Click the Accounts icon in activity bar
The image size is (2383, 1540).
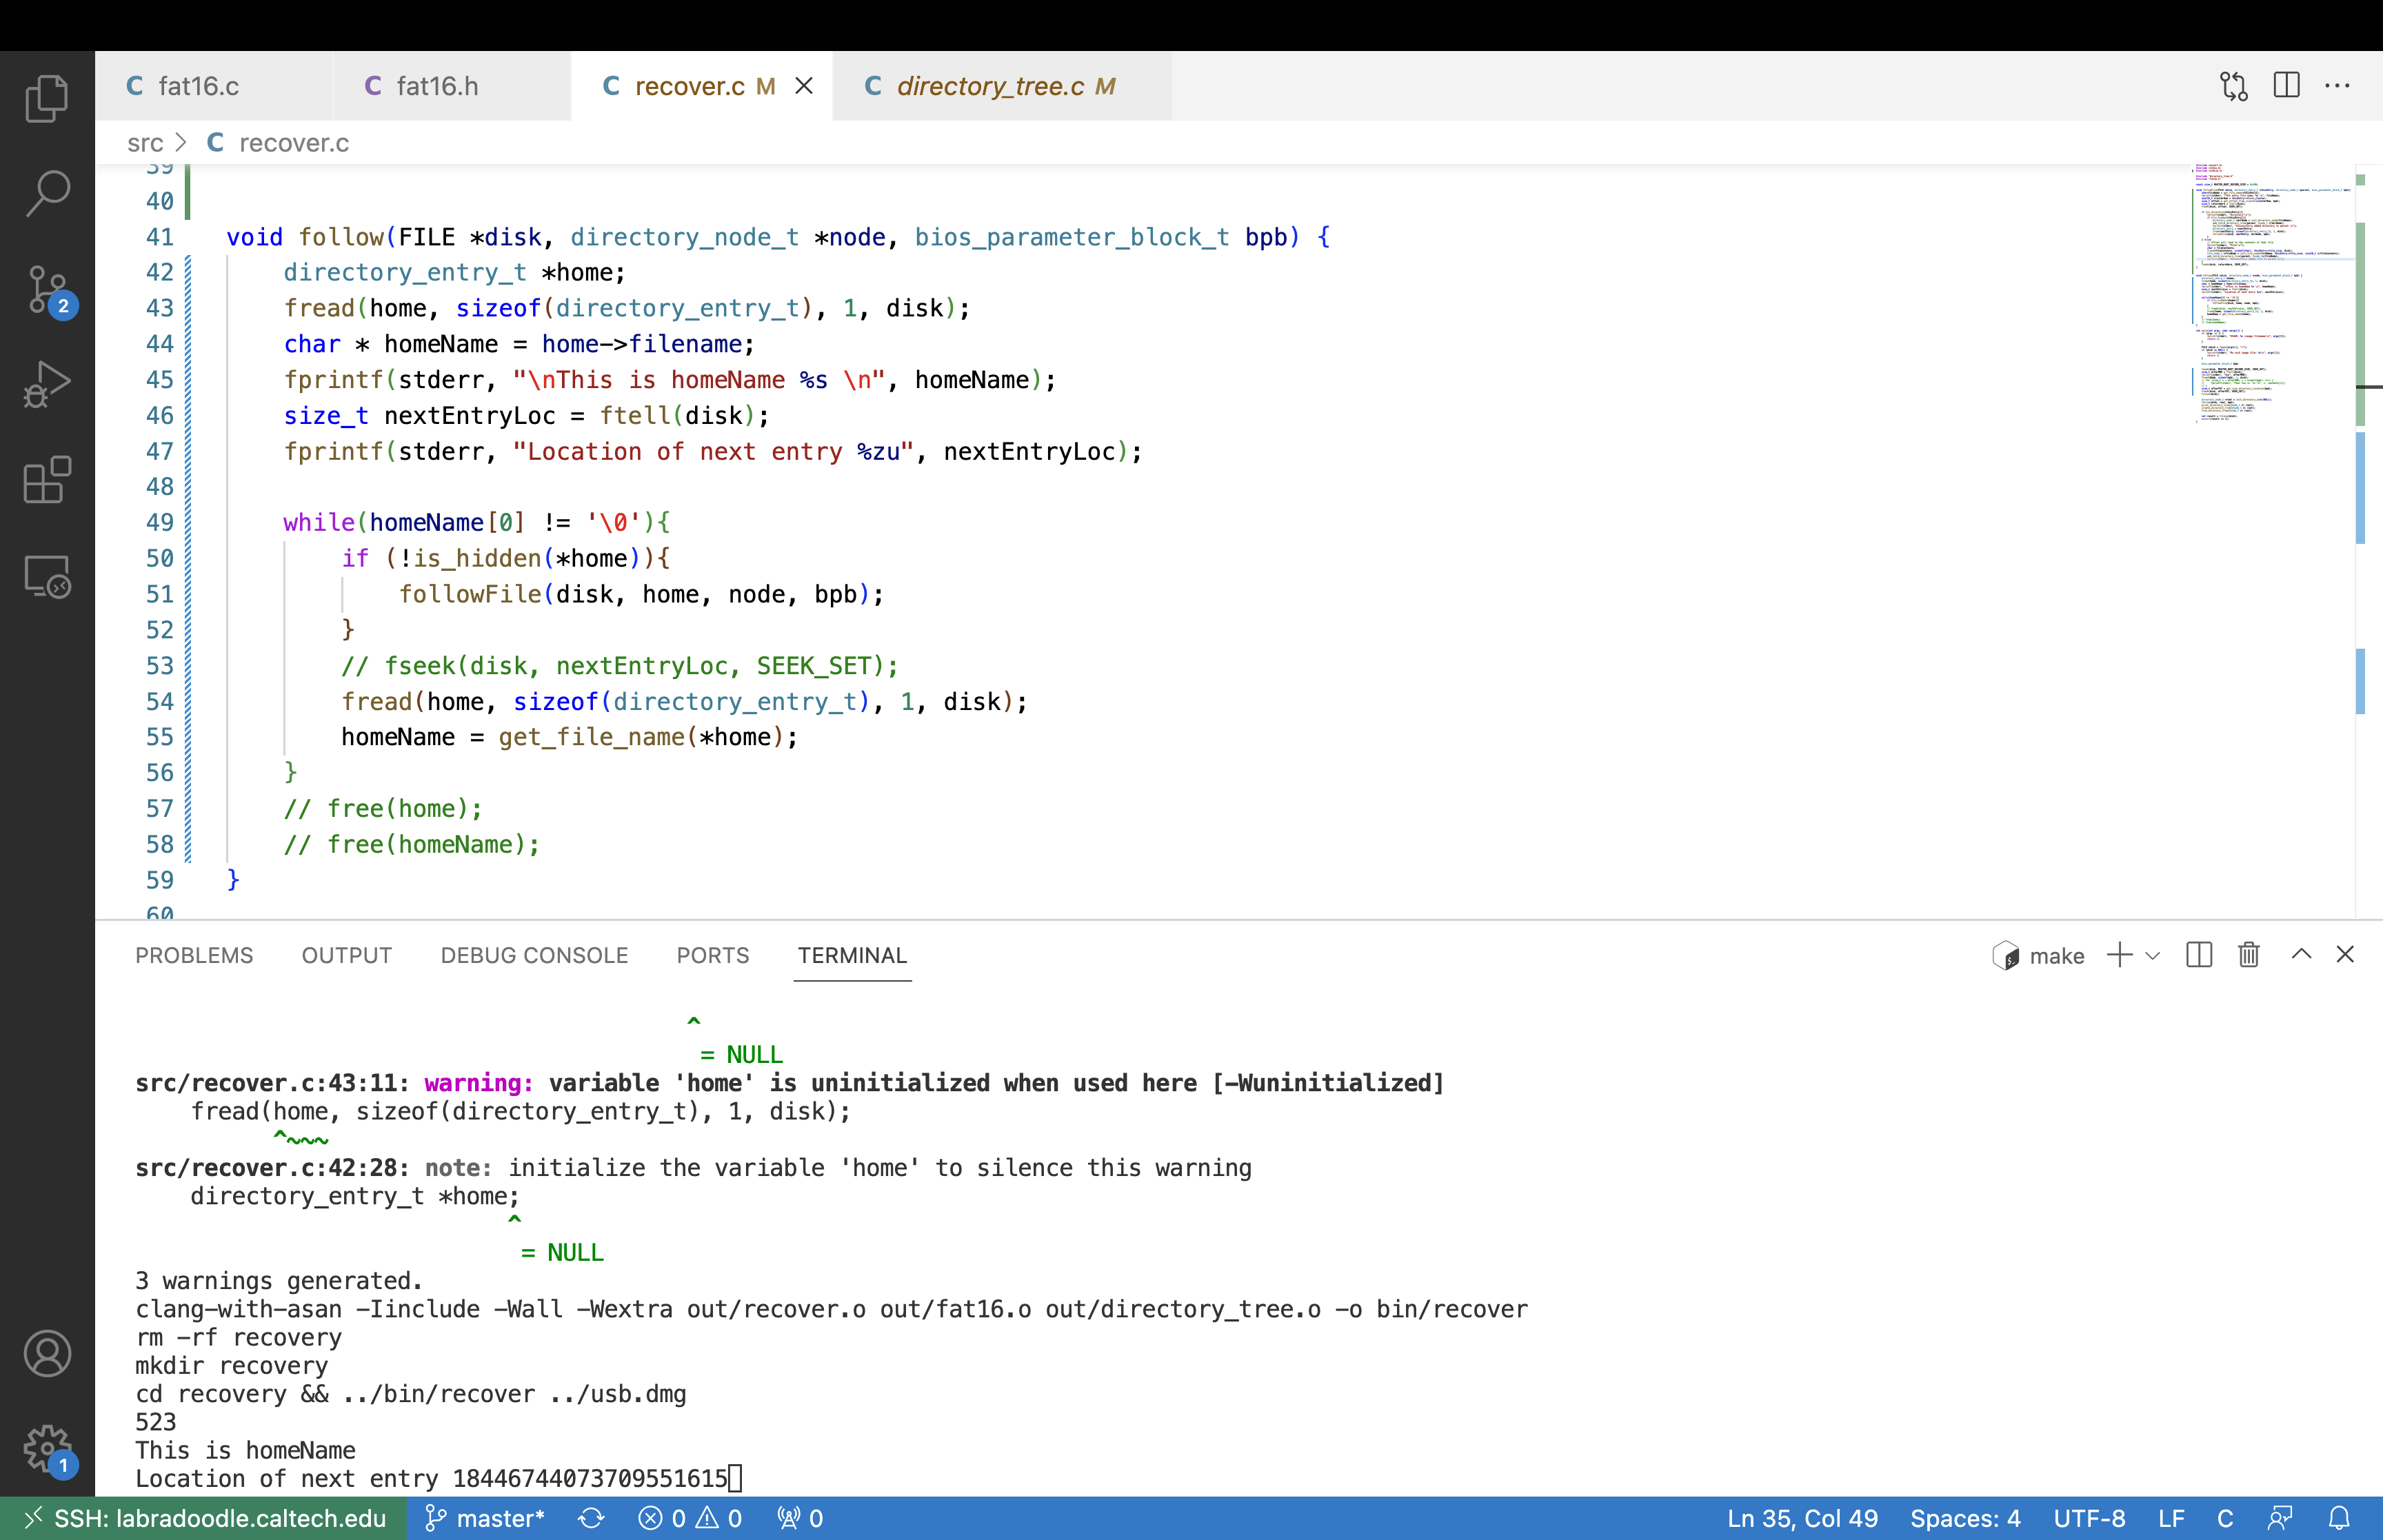[x=47, y=1354]
